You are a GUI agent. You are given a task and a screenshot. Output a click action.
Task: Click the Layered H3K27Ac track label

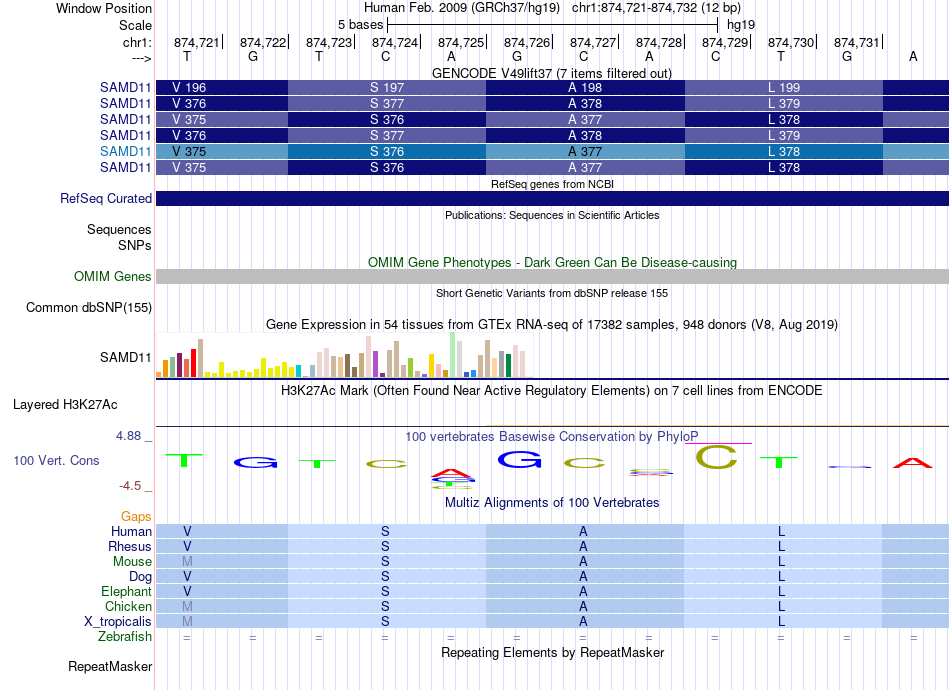pos(65,405)
